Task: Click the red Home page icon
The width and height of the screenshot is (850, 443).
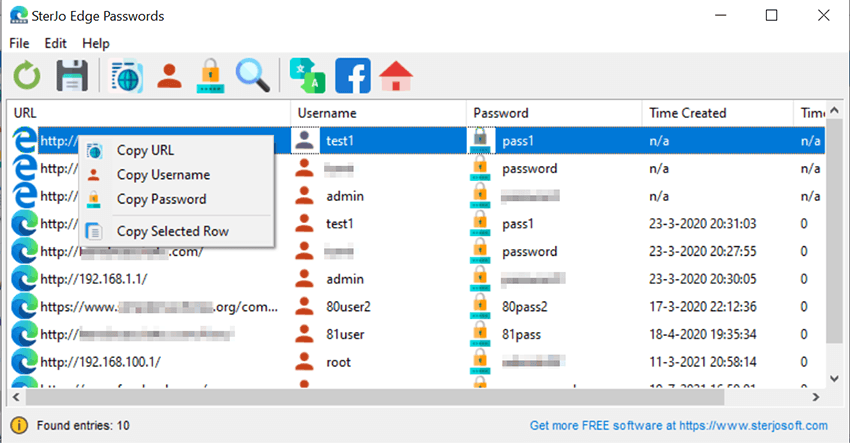Action: [x=396, y=76]
